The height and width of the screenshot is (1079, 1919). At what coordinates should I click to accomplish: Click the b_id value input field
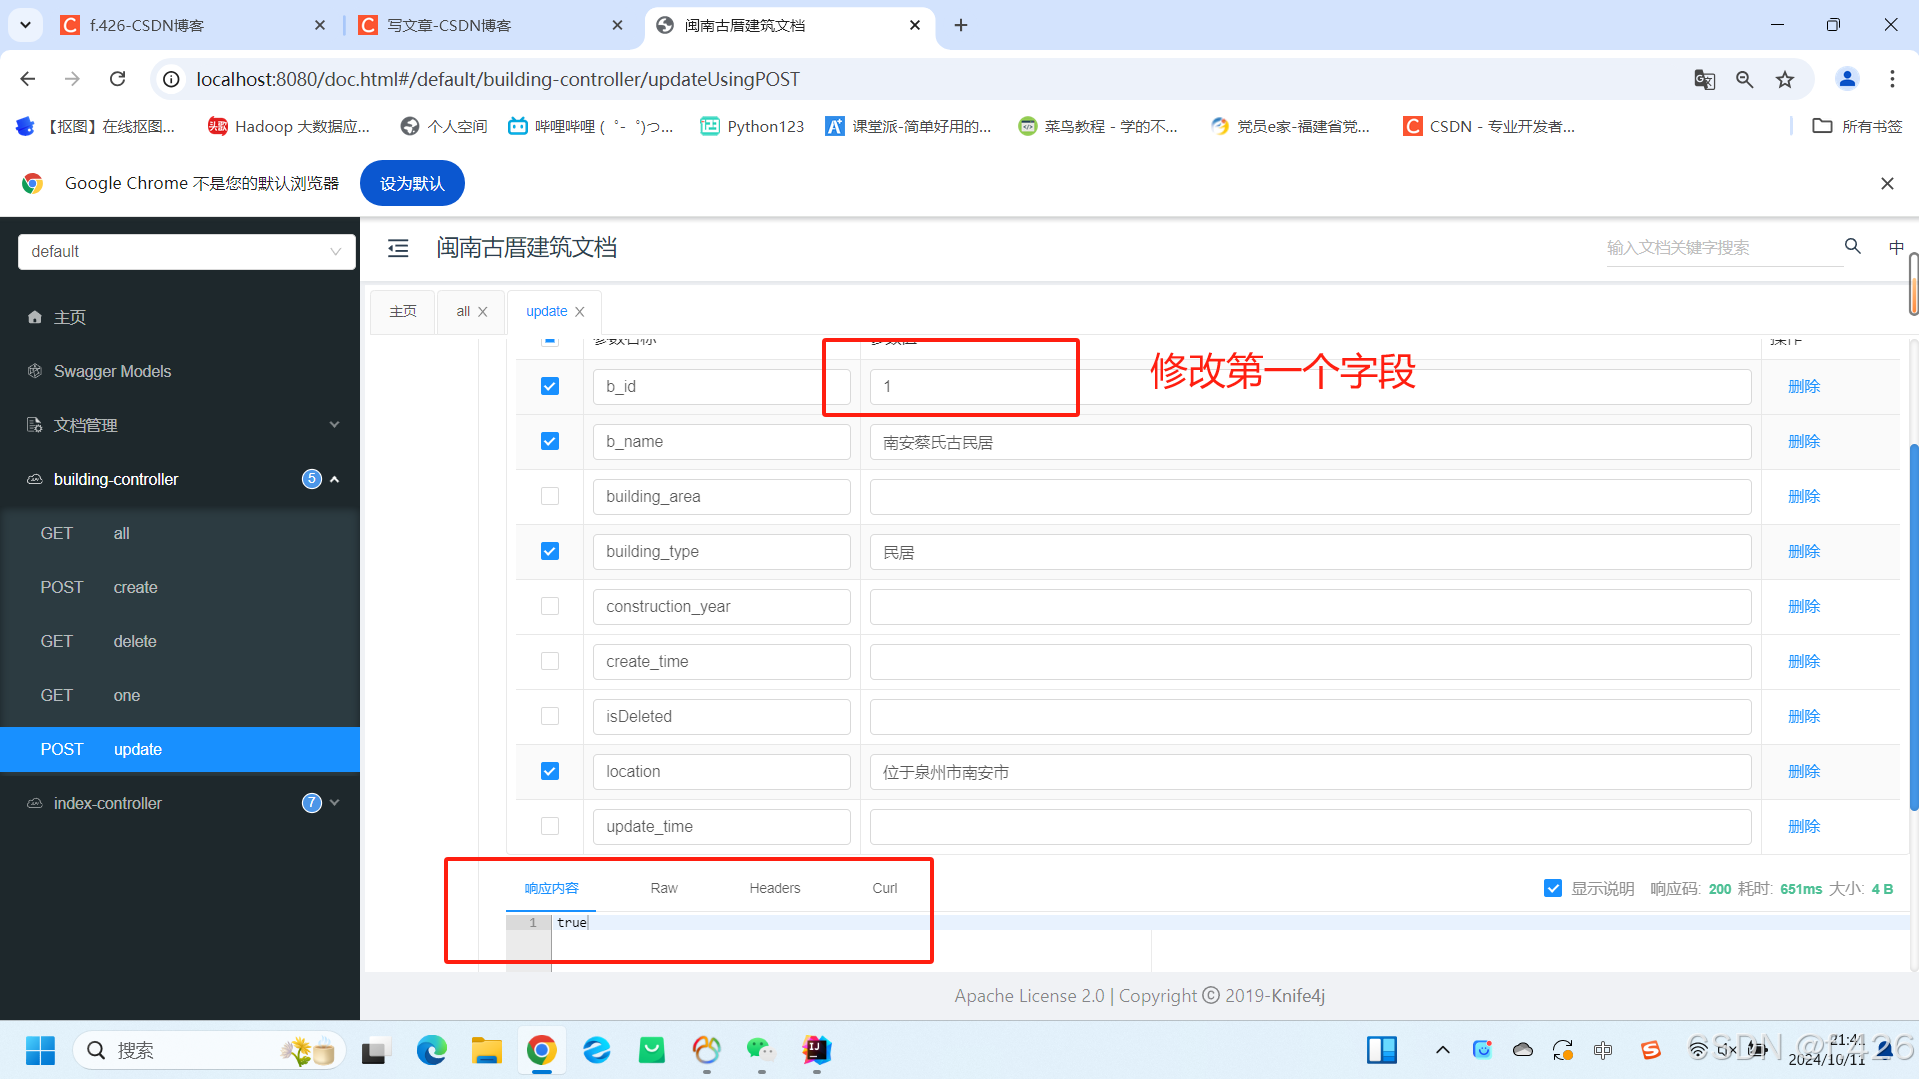[x=1310, y=386]
